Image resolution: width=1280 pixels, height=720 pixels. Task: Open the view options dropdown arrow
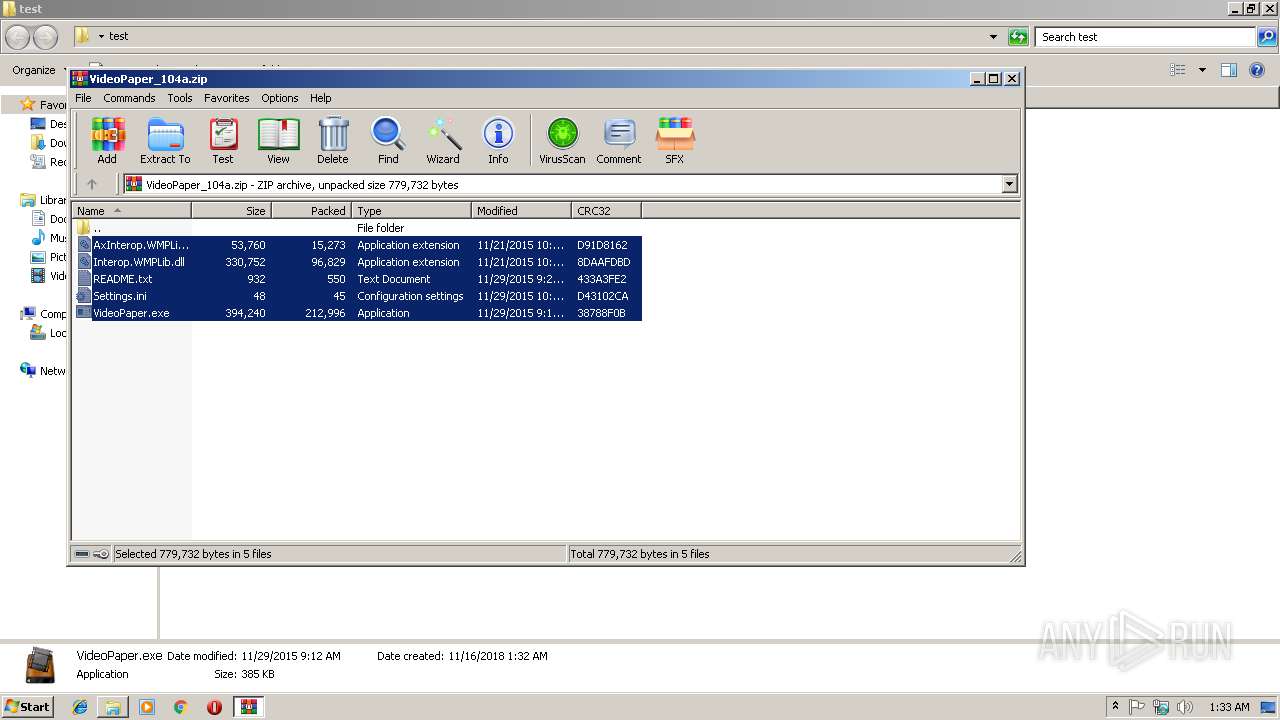1202,70
